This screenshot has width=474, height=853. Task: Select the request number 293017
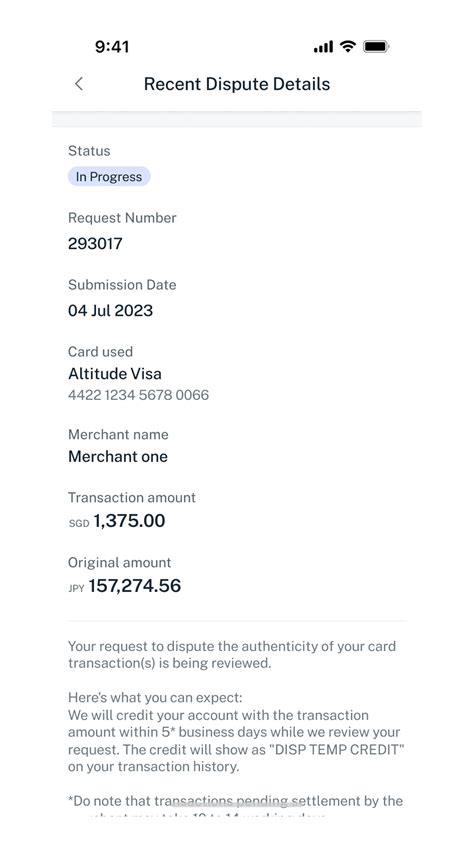(x=95, y=243)
